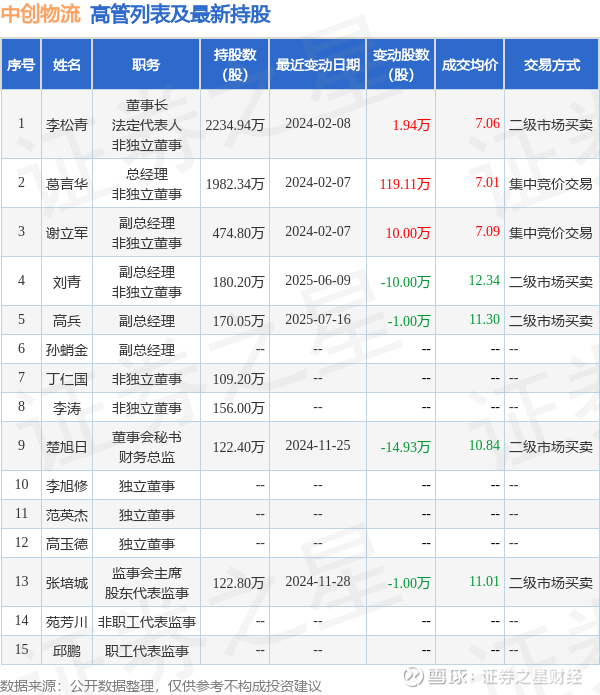Screen dimensions: 600x695
Task: Click the holding value 122.80万
Action: tap(238, 583)
